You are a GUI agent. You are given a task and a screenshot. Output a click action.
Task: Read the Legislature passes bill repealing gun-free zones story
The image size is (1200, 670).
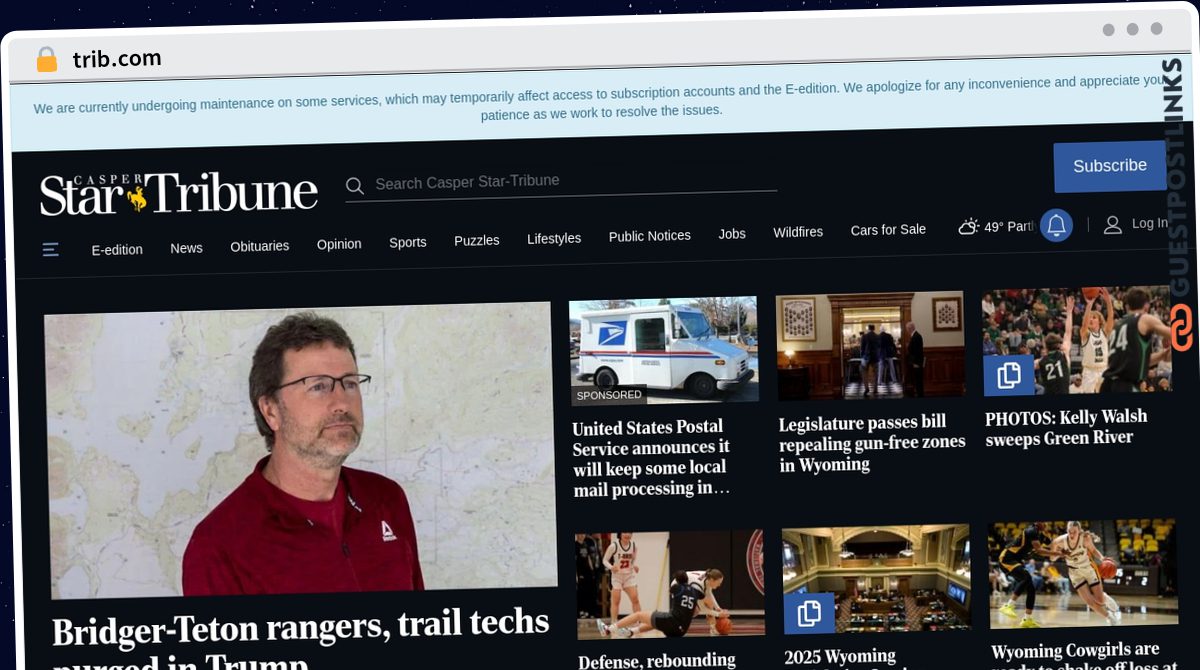tap(872, 443)
